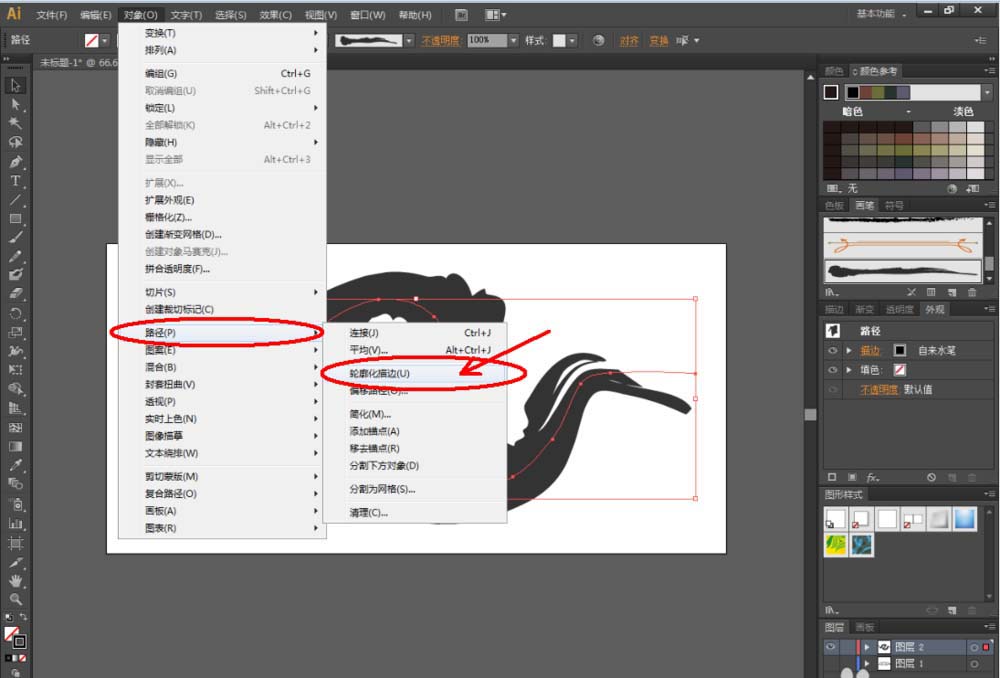Click the 不透明度 link in control bar
The height and width of the screenshot is (678, 1000).
pyautogui.click(x=440, y=41)
